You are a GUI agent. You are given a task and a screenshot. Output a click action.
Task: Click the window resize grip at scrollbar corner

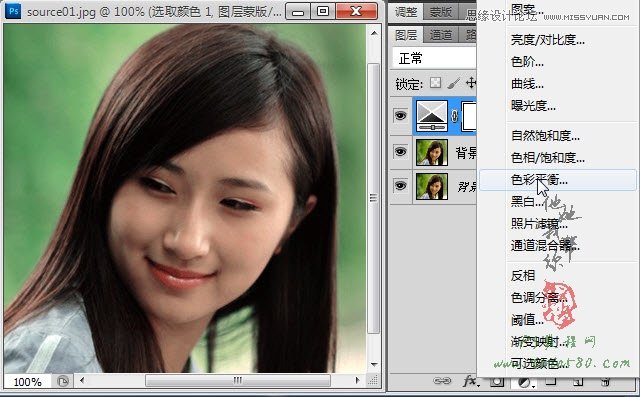point(373,381)
